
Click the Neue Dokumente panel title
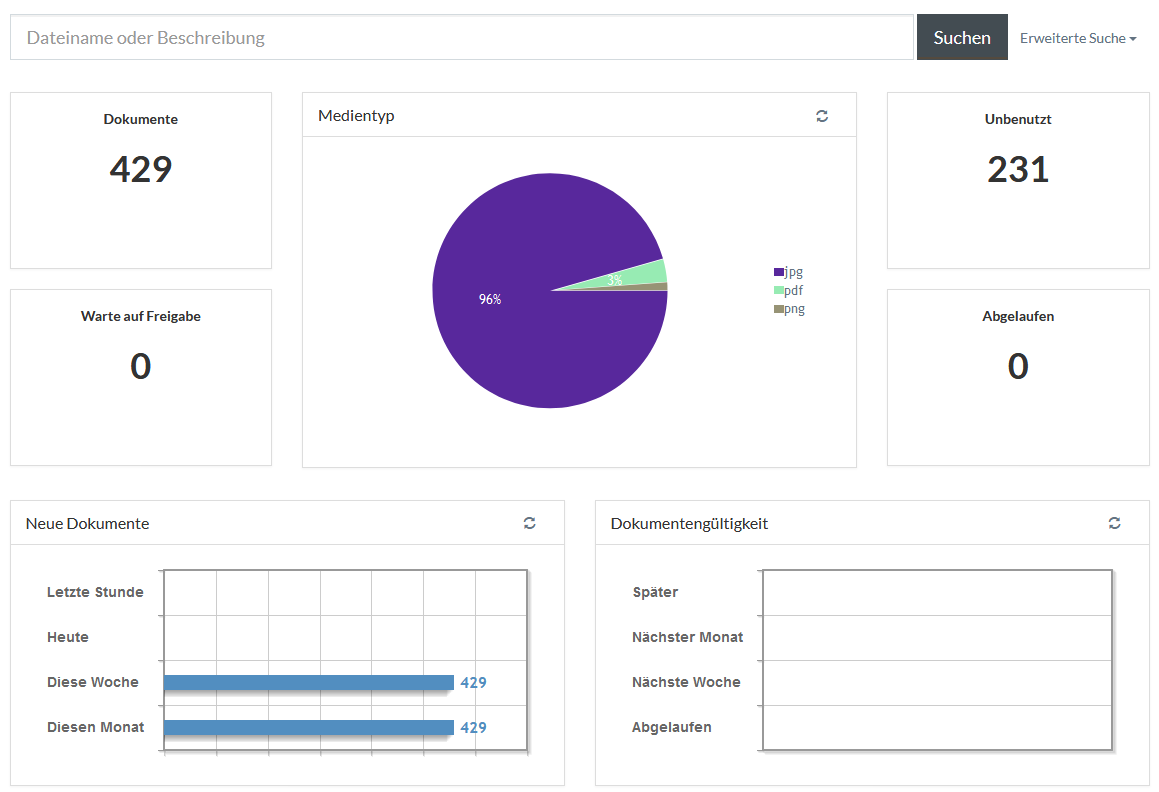[x=87, y=524]
